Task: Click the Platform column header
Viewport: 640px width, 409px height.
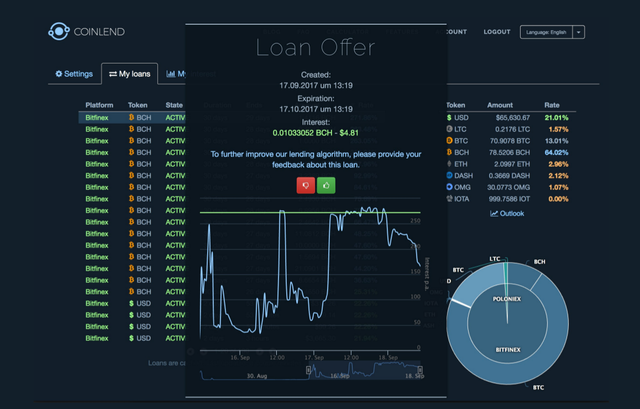Action: [x=99, y=105]
